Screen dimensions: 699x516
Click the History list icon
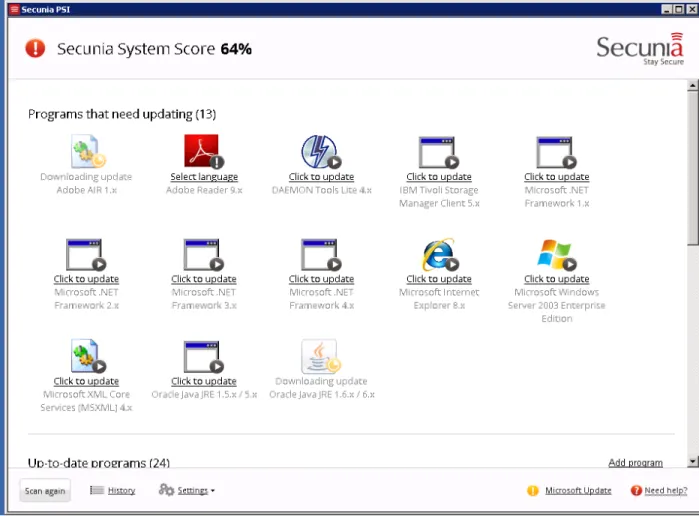point(97,490)
